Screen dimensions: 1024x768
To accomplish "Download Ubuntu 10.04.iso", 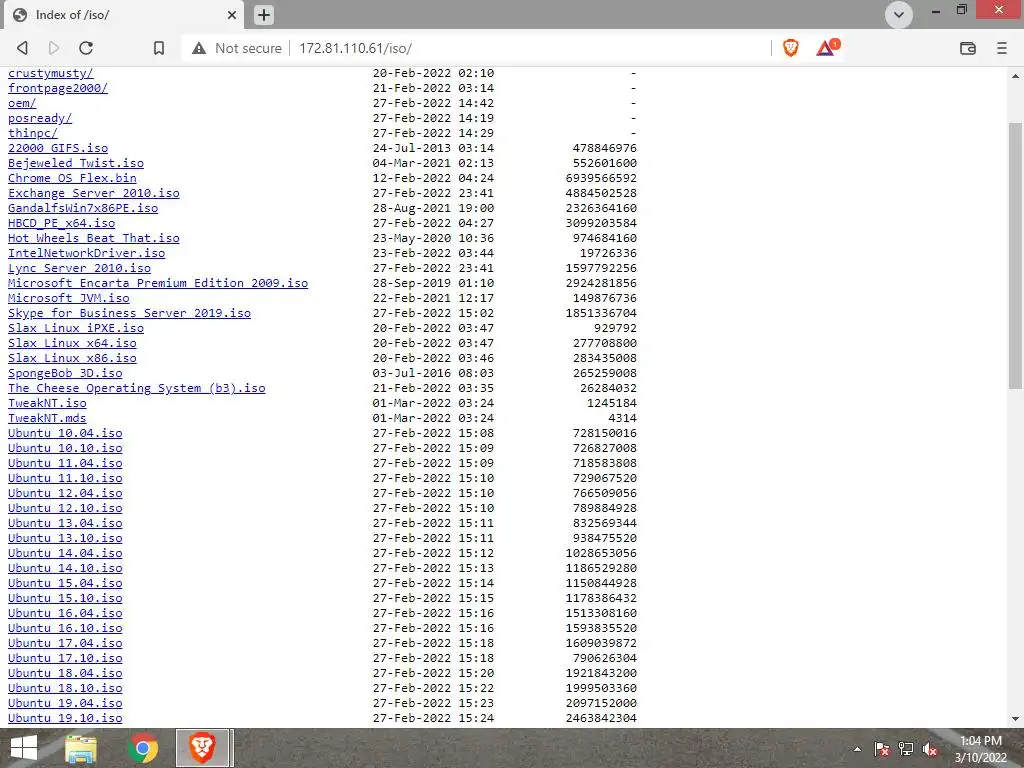I will 65,434.
